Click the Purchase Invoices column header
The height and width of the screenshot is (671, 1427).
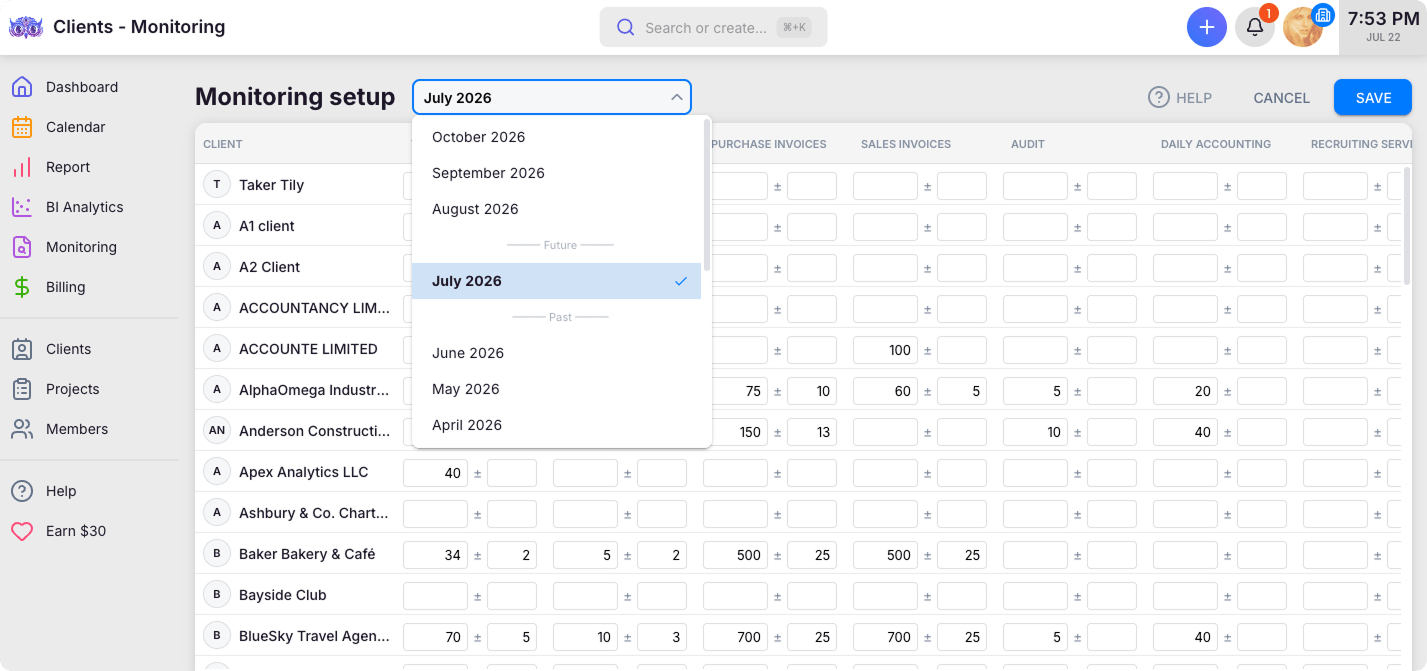[768, 144]
